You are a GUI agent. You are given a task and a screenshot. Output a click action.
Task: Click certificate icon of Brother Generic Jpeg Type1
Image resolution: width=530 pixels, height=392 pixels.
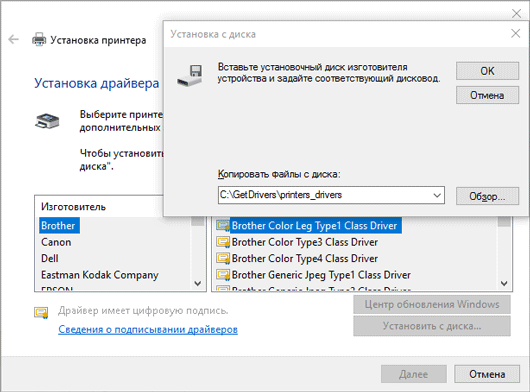coord(223,275)
